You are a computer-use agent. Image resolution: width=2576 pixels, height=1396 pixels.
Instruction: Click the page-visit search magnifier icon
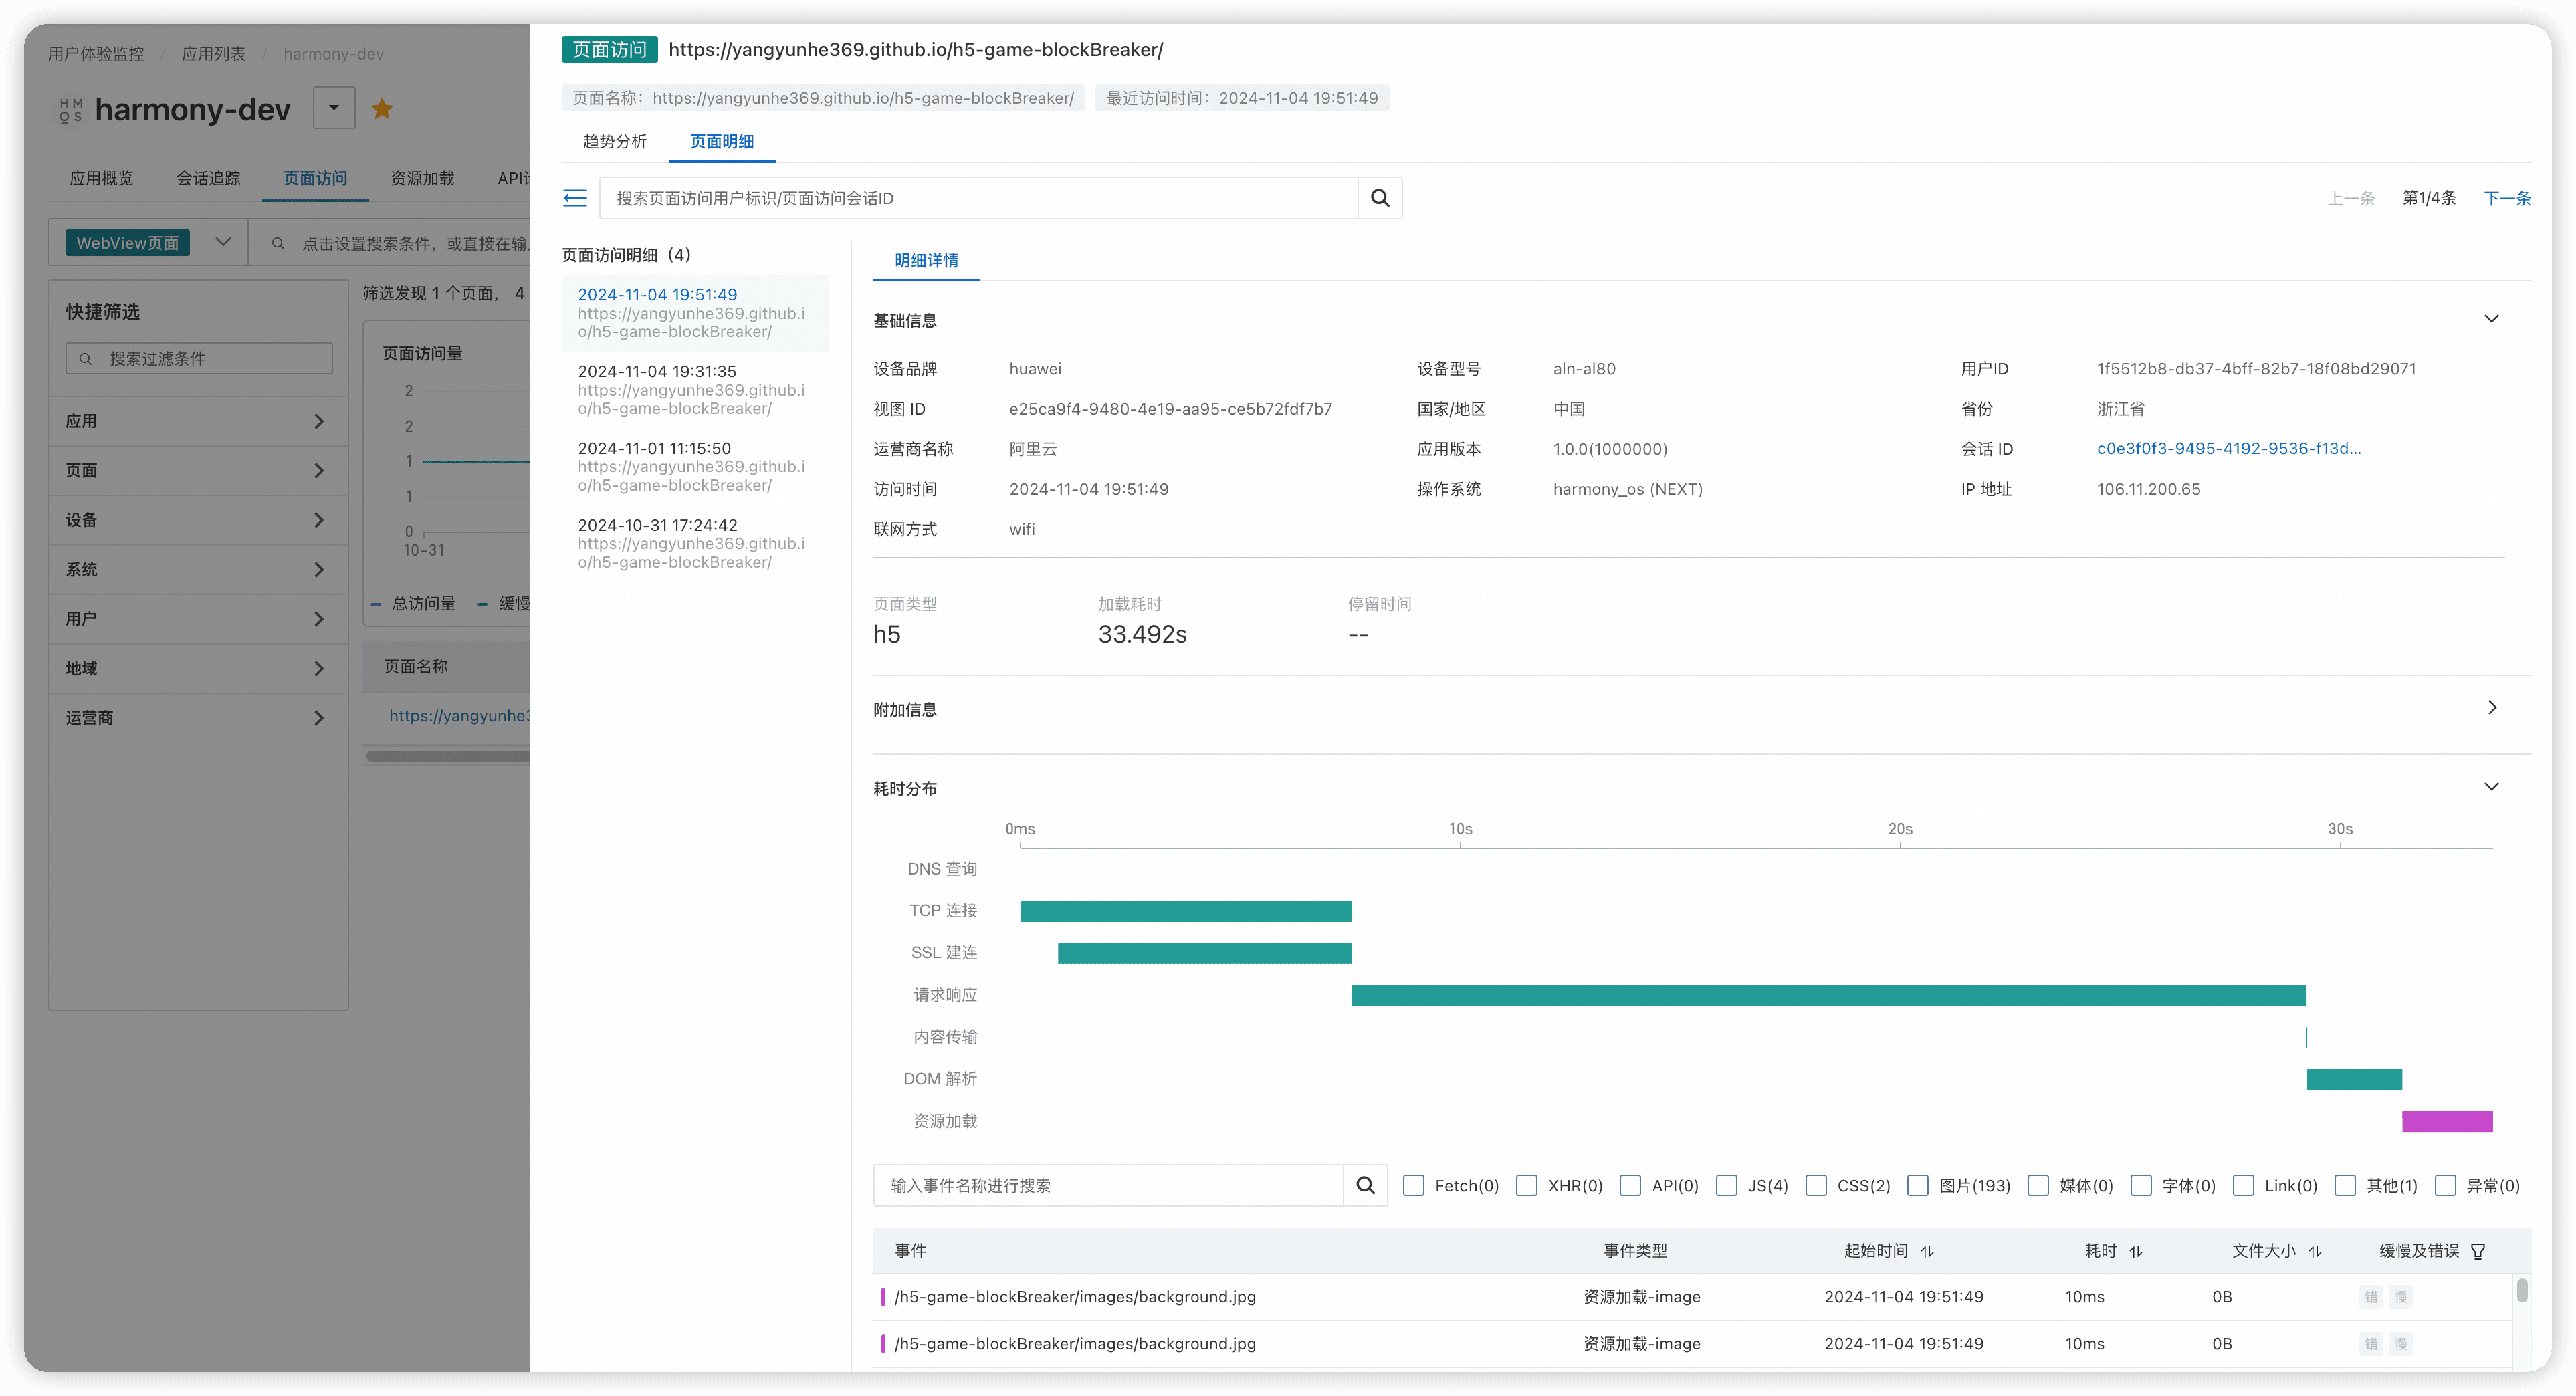pos(1380,198)
